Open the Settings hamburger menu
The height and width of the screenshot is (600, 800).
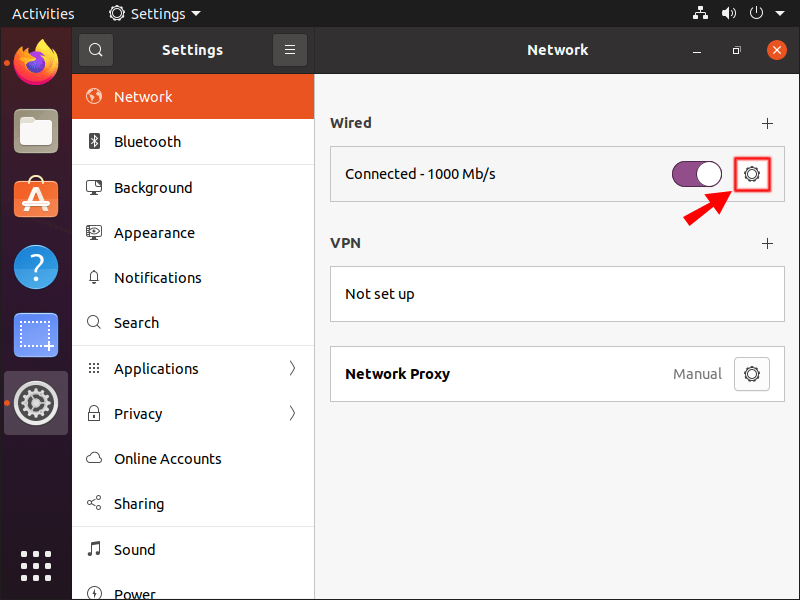[289, 49]
